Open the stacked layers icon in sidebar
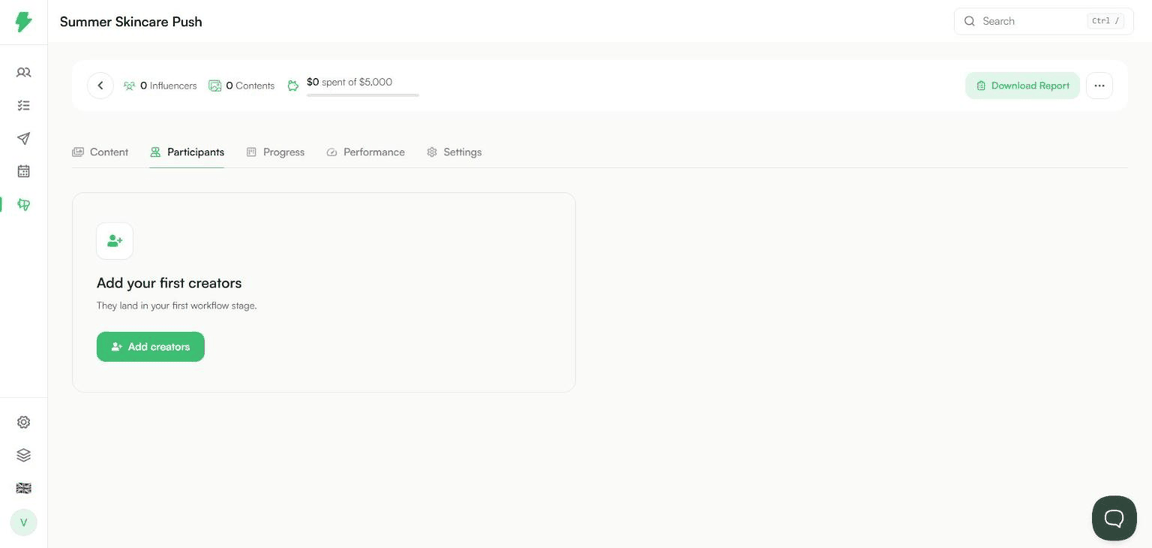The image size is (1152, 548). tap(24, 455)
